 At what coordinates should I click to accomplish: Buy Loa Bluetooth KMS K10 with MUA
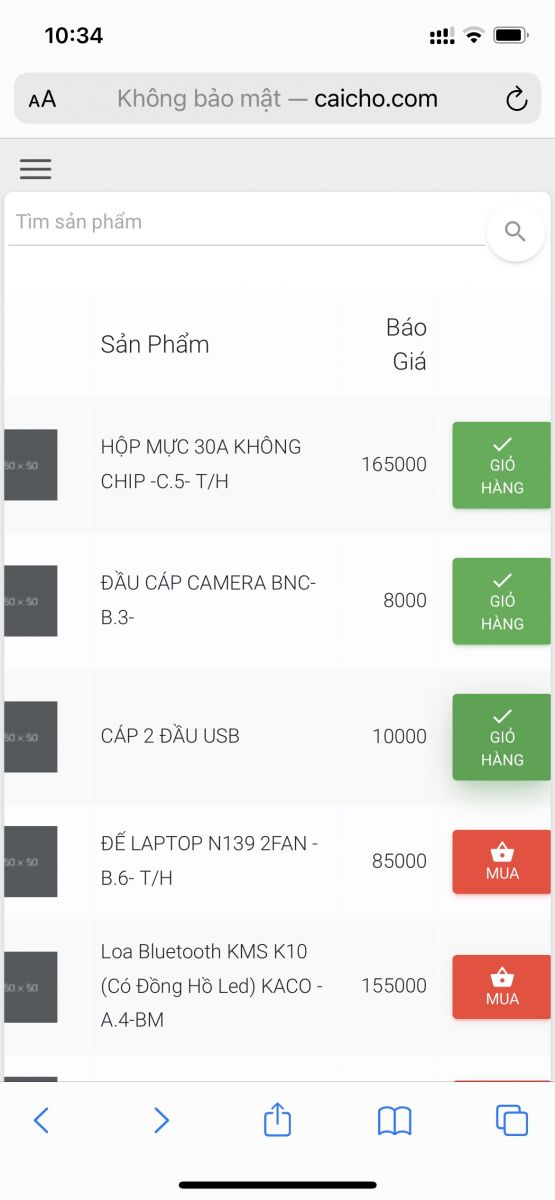pos(502,986)
